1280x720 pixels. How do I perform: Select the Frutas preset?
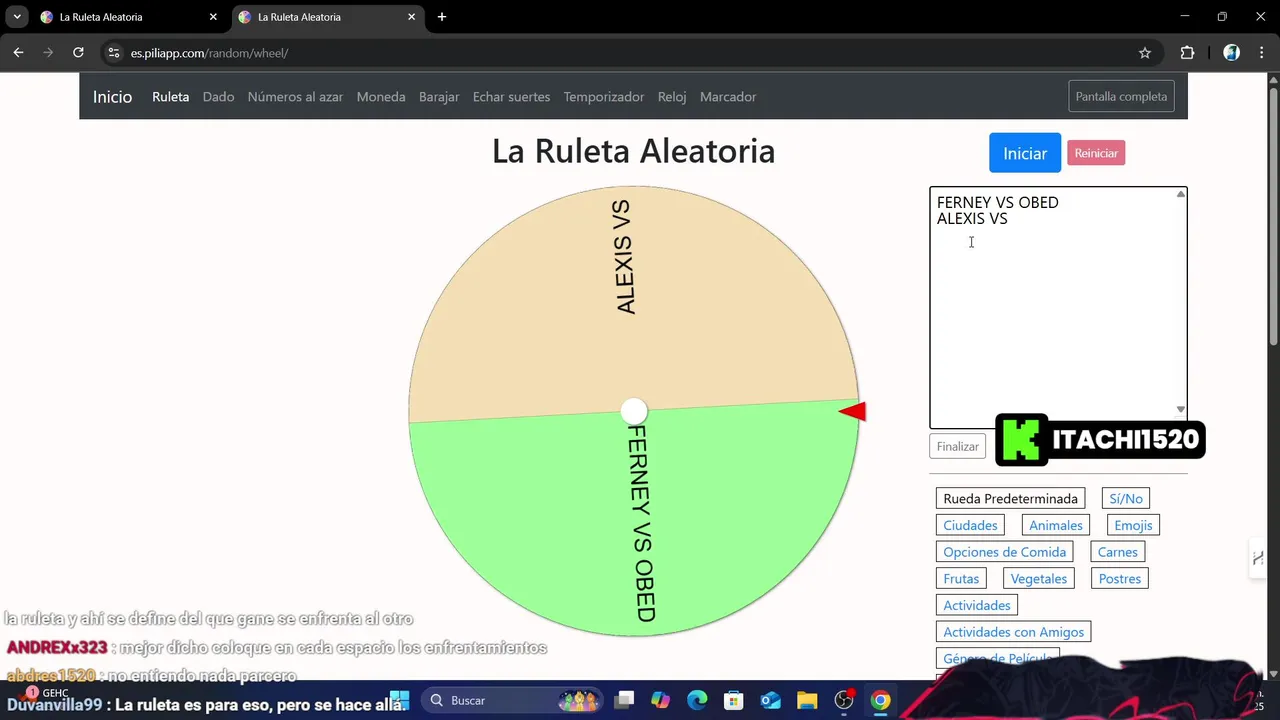point(961,578)
